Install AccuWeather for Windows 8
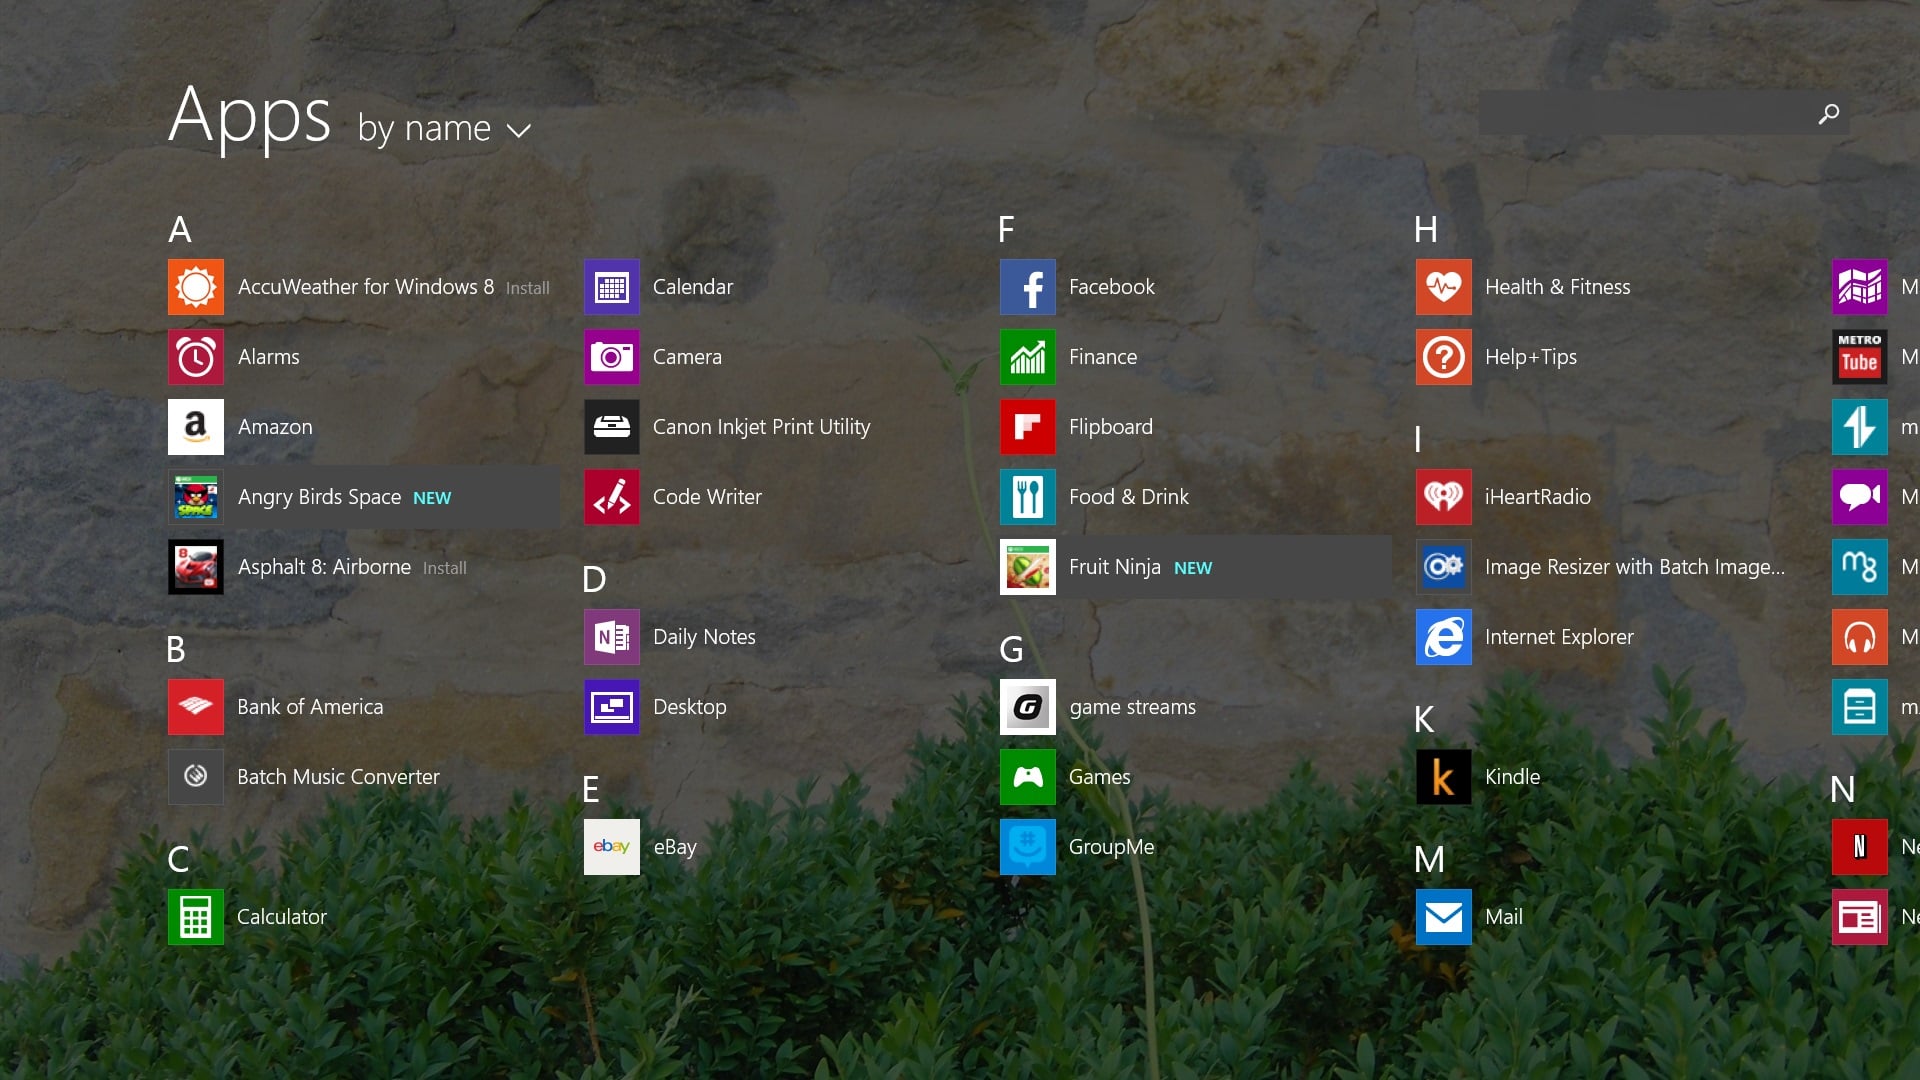Image resolution: width=1920 pixels, height=1080 pixels. pyautogui.click(x=528, y=287)
